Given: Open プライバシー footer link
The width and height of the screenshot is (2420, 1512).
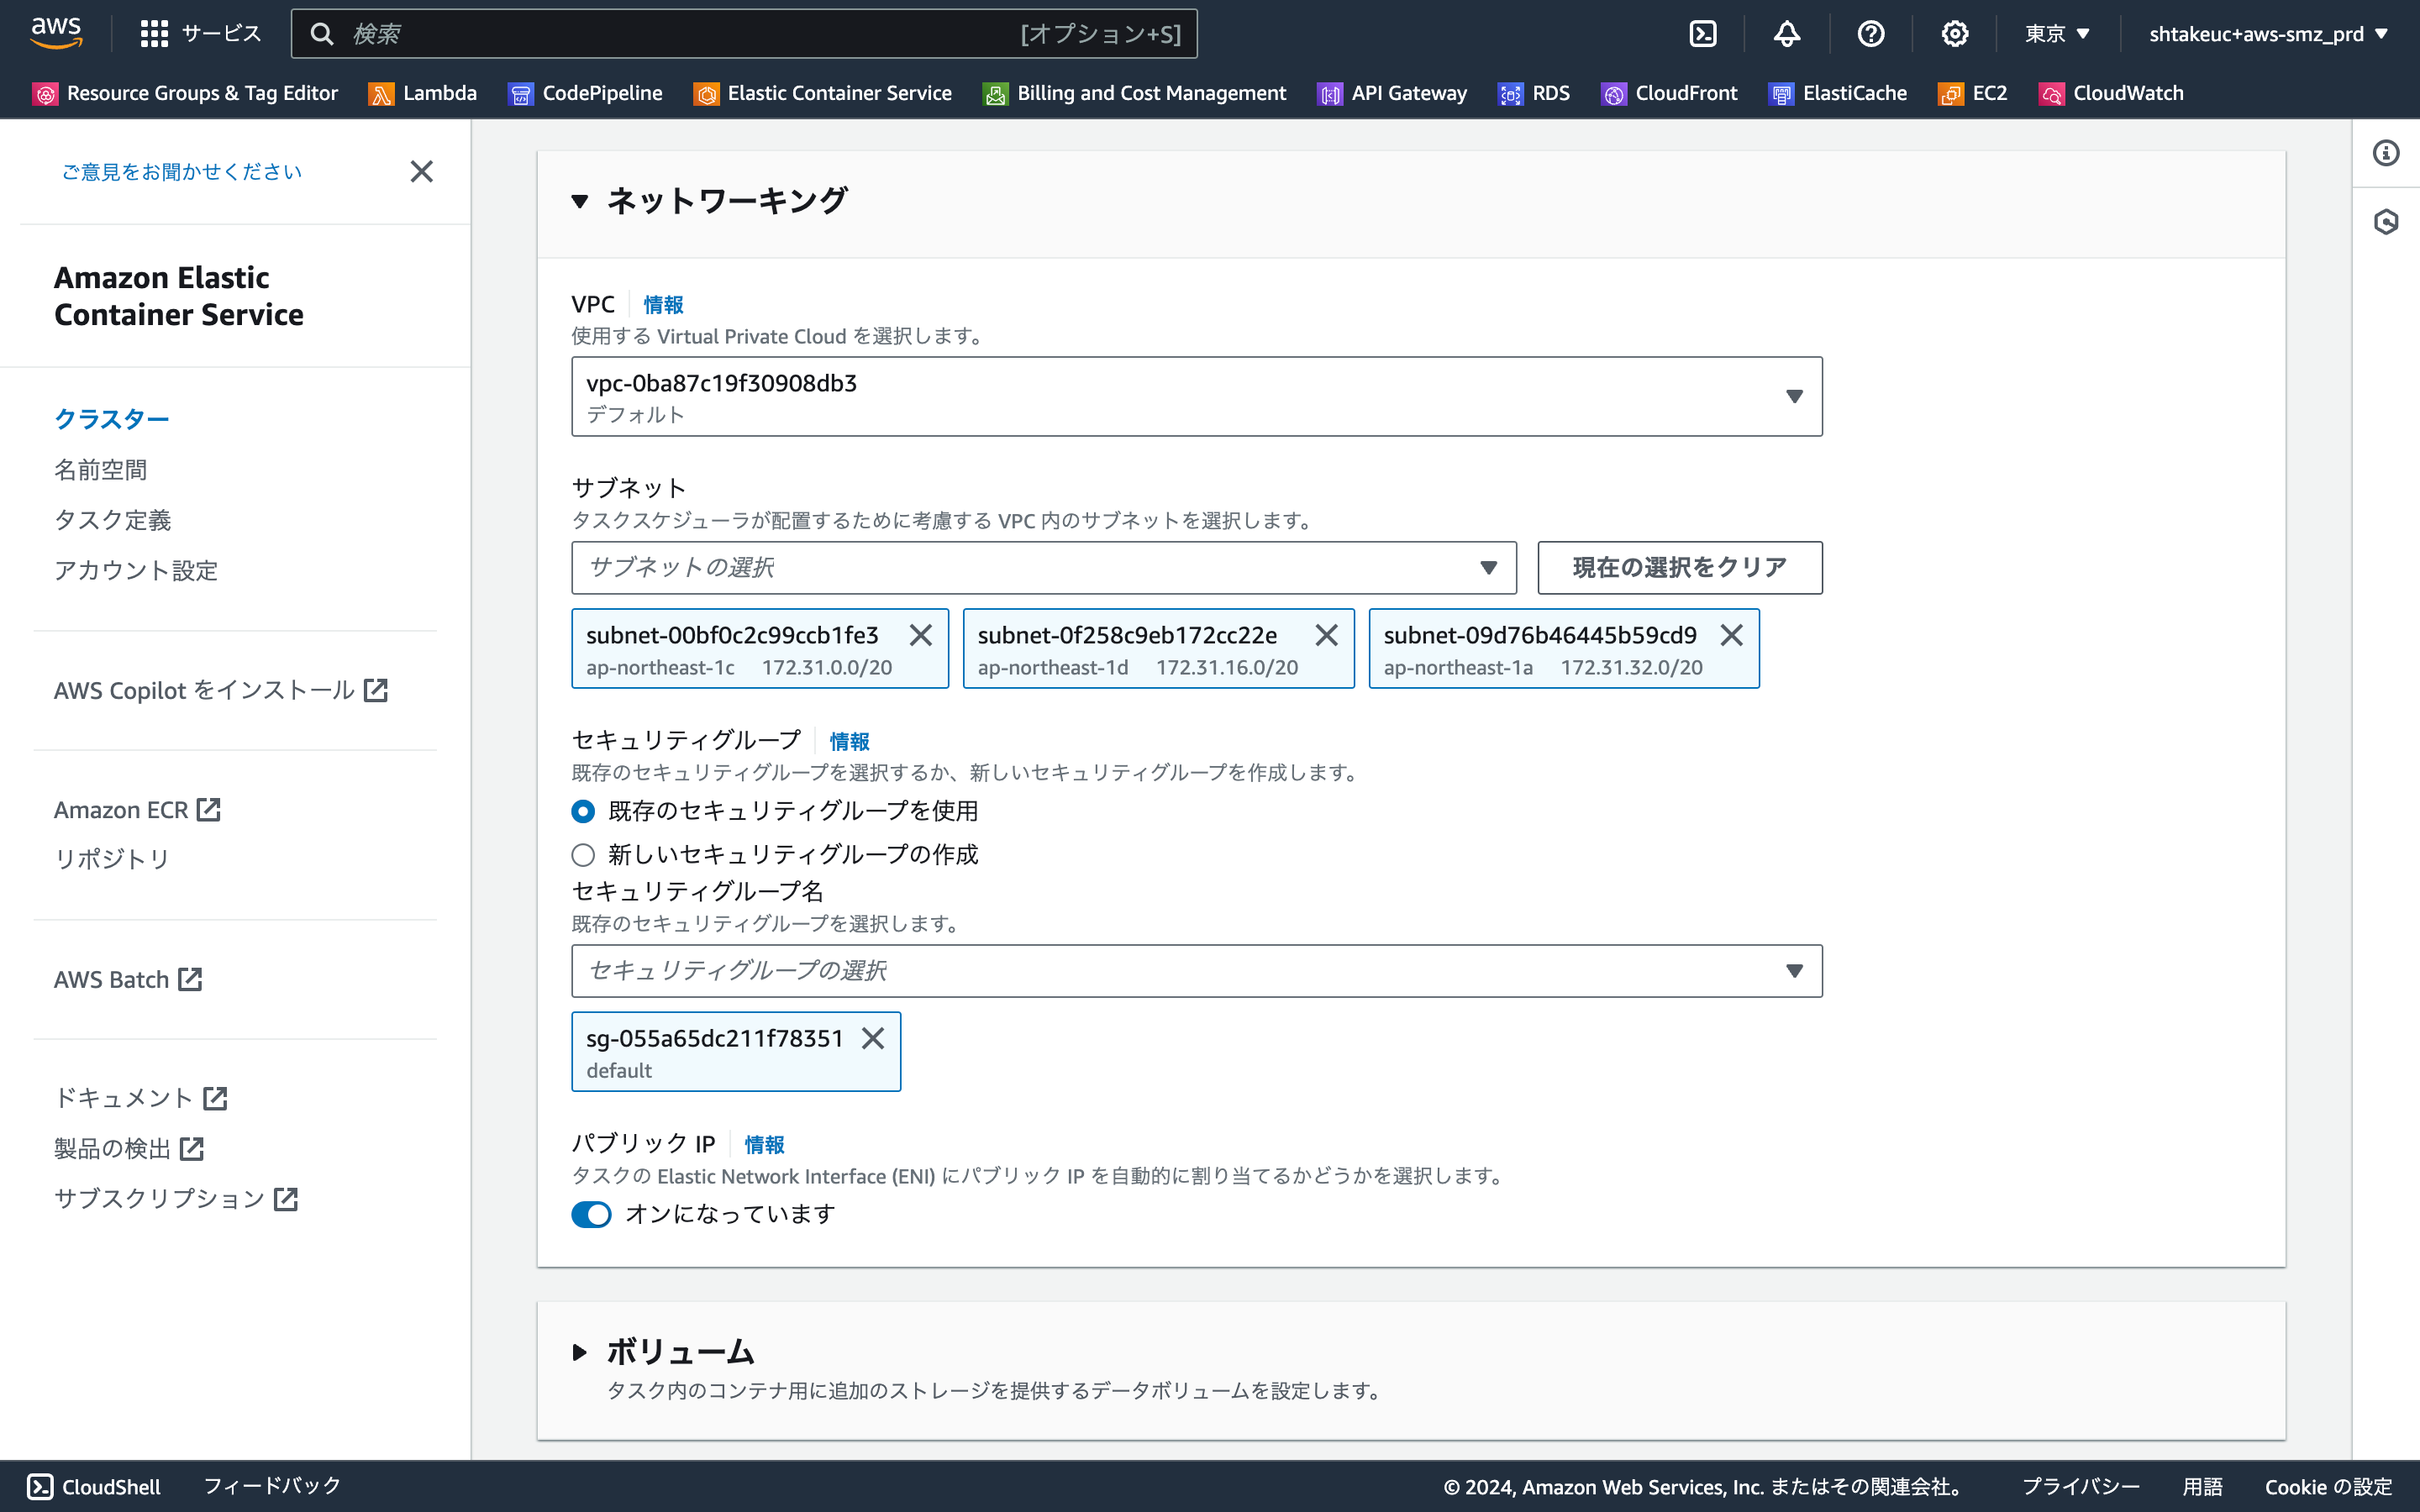Looking at the screenshot, I should click(x=2081, y=1486).
